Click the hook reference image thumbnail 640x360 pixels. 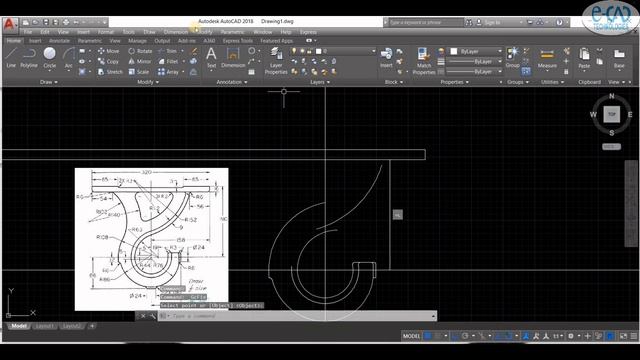[151, 239]
